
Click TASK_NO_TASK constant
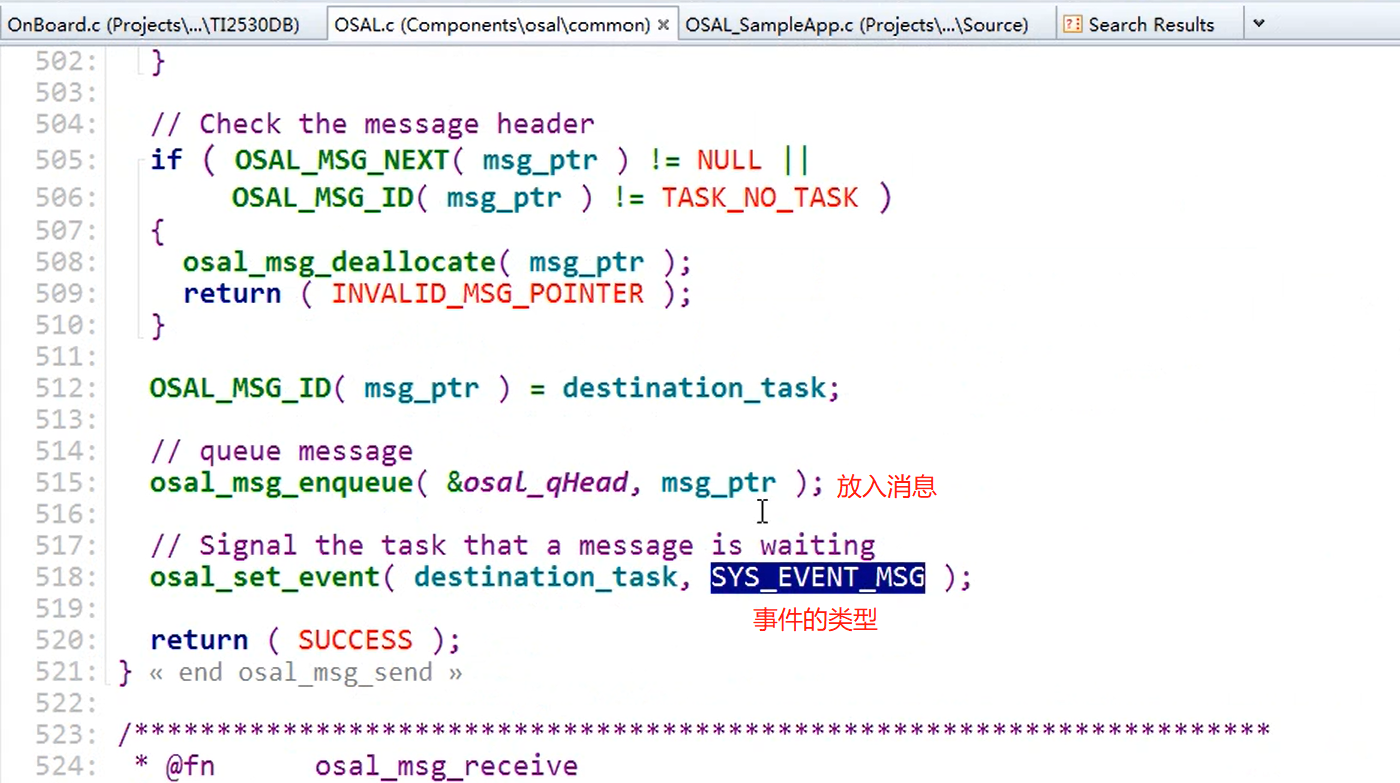point(759,197)
